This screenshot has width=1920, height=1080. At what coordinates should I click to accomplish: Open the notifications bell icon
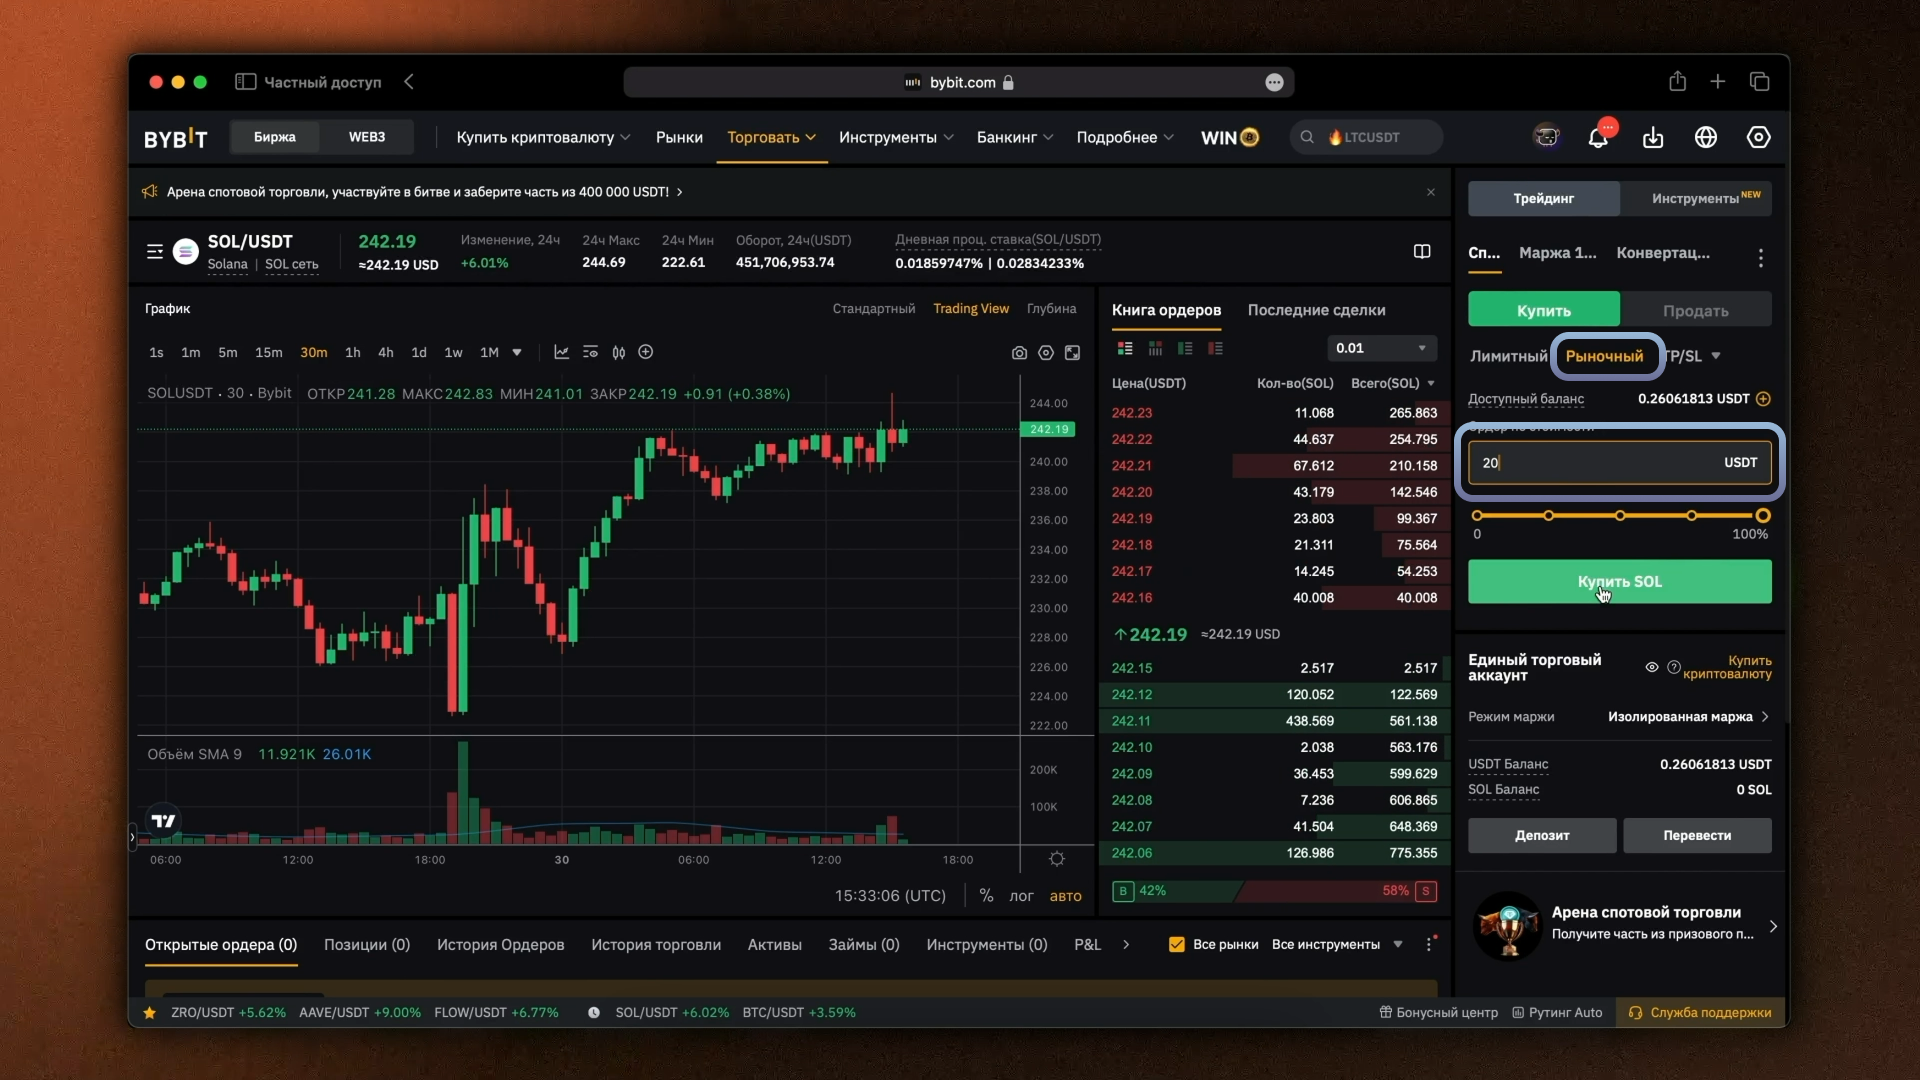click(x=1598, y=138)
